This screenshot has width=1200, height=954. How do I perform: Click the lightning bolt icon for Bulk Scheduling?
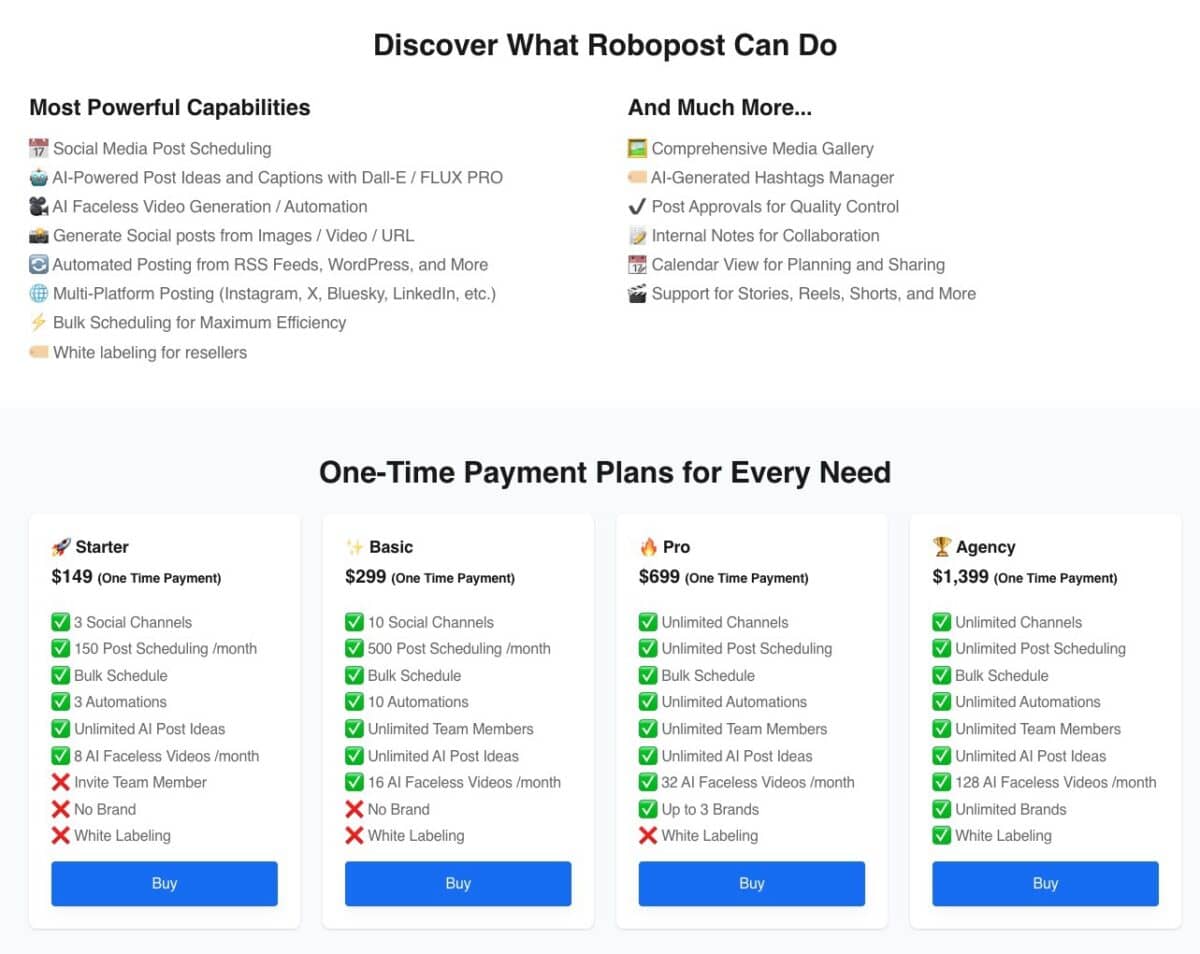pos(39,323)
